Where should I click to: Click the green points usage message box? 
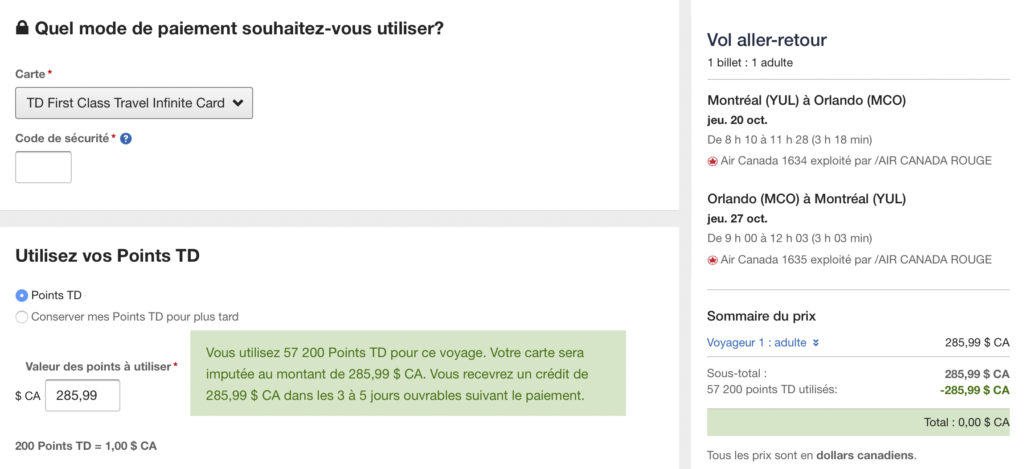[407, 374]
